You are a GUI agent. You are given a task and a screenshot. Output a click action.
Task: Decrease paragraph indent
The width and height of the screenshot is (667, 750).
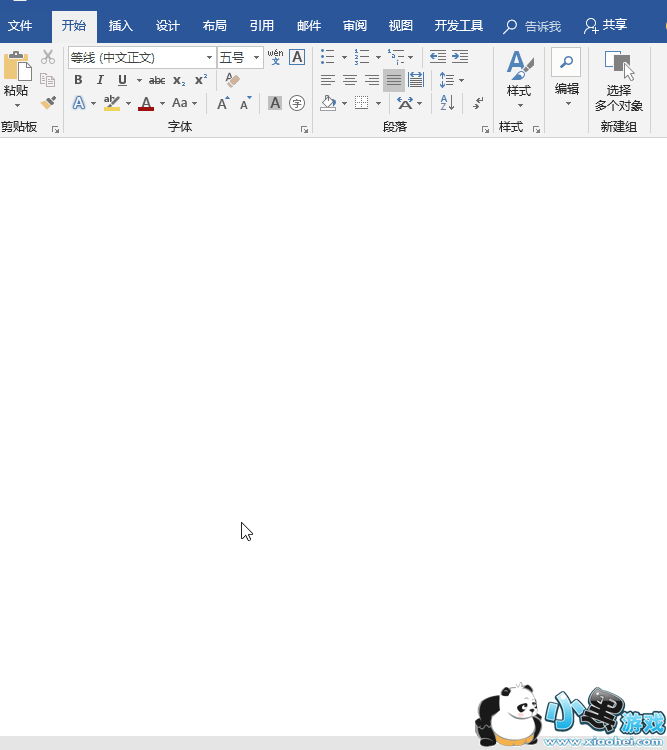coord(438,56)
